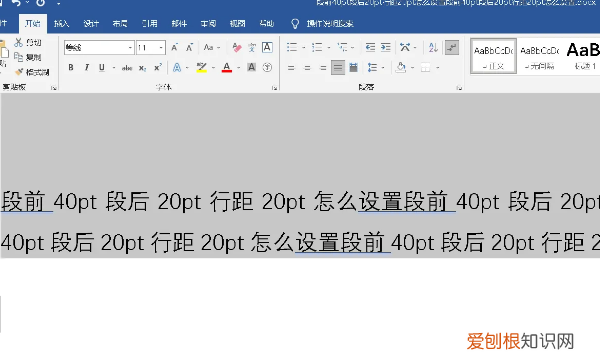Open Asian layout icon
This screenshot has width=600, height=360.
pyautogui.click(x=405, y=47)
